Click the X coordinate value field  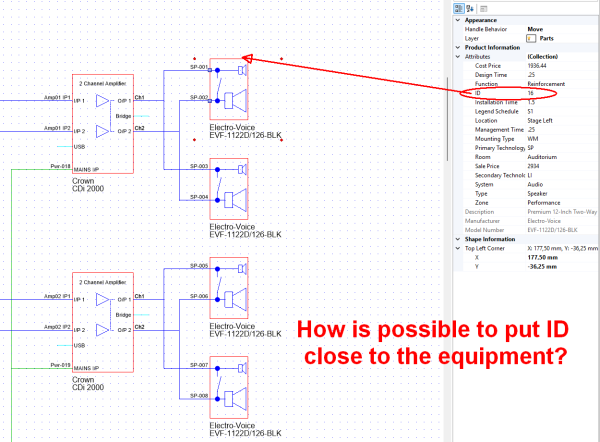[560, 257]
